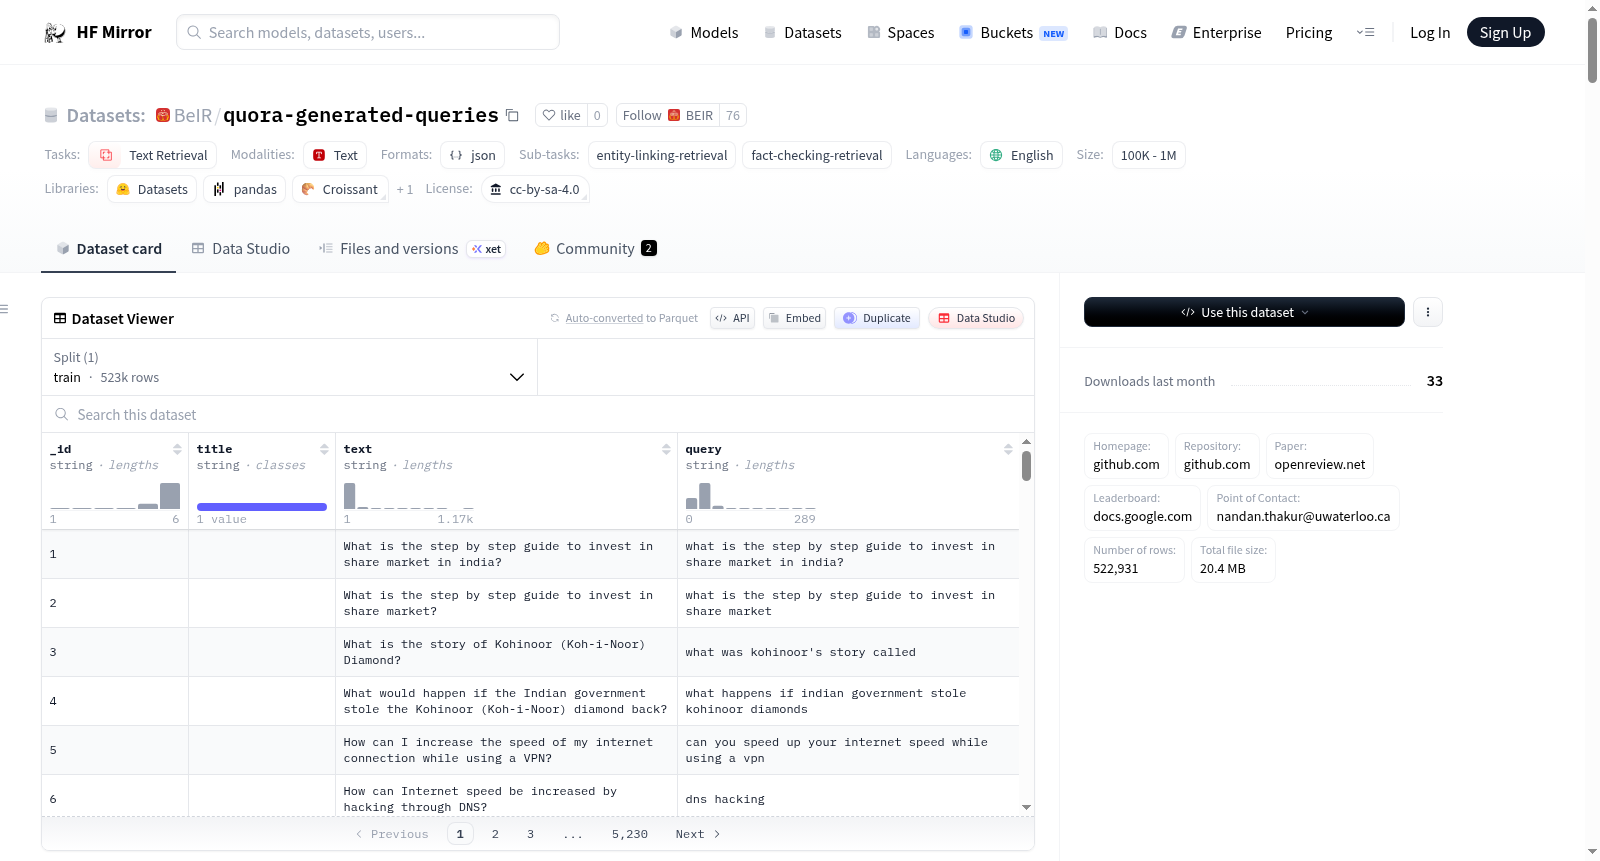Click the HF Mirror logo icon

pyautogui.click(x=55, y=33)
